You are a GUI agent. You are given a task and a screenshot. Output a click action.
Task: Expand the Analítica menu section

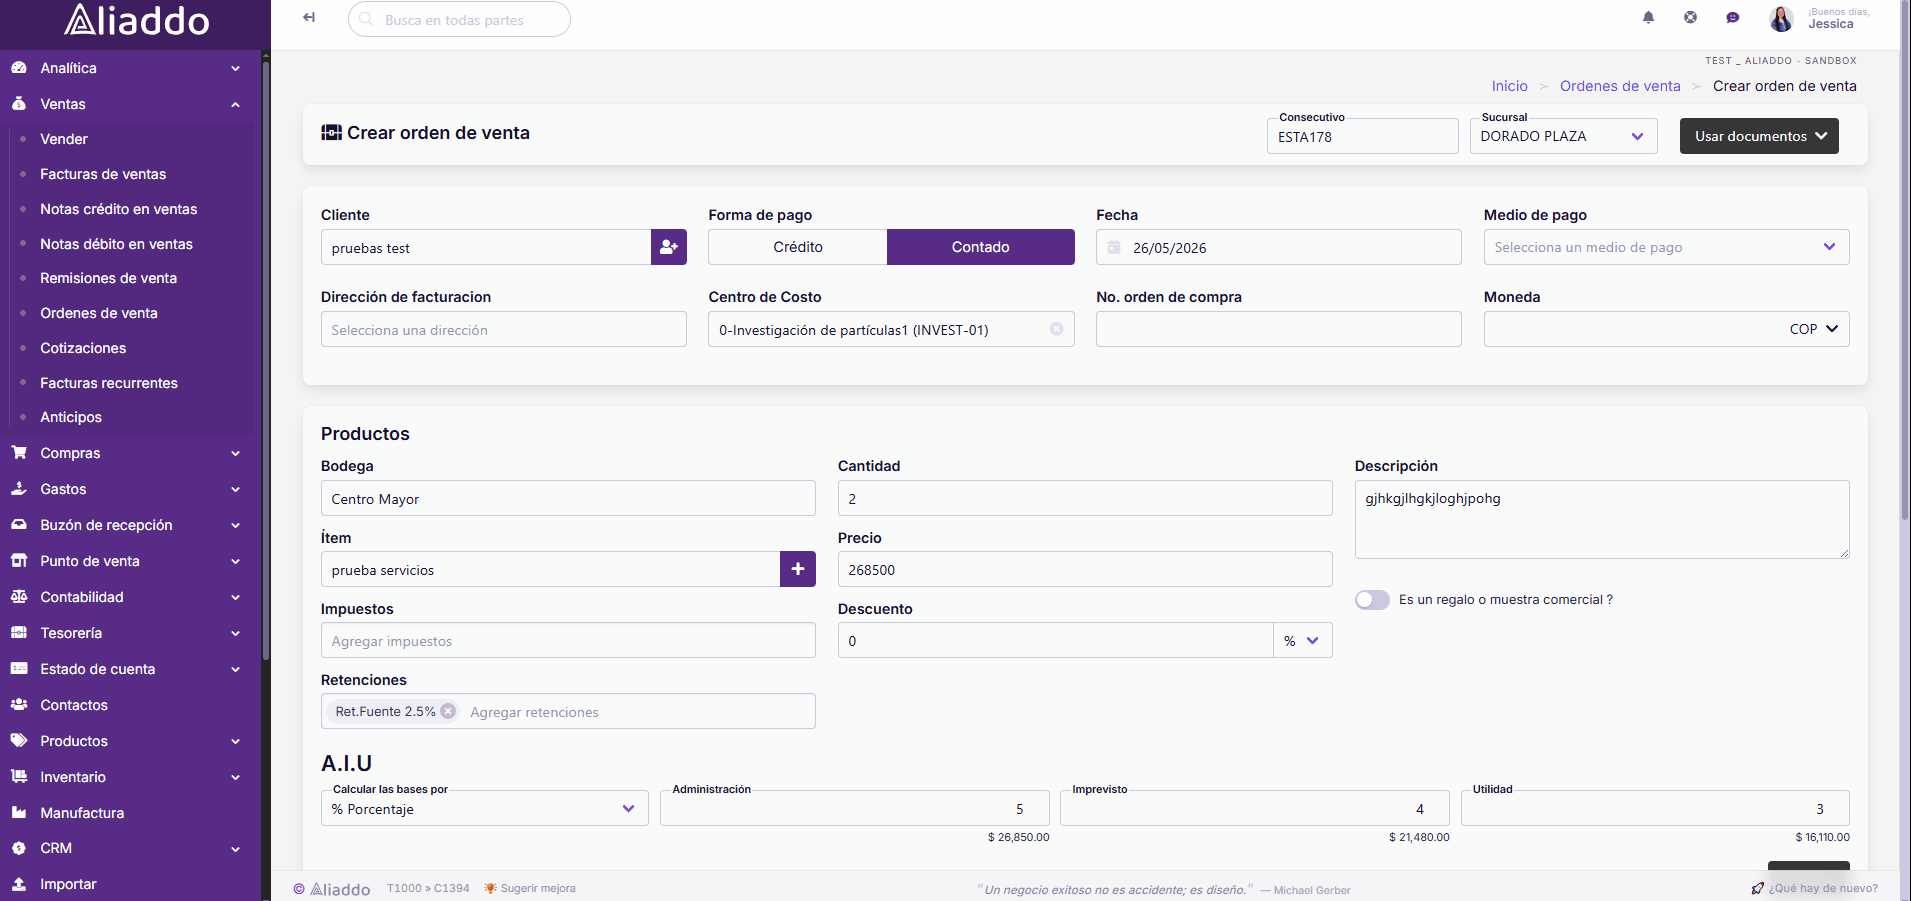click(235, 68)
